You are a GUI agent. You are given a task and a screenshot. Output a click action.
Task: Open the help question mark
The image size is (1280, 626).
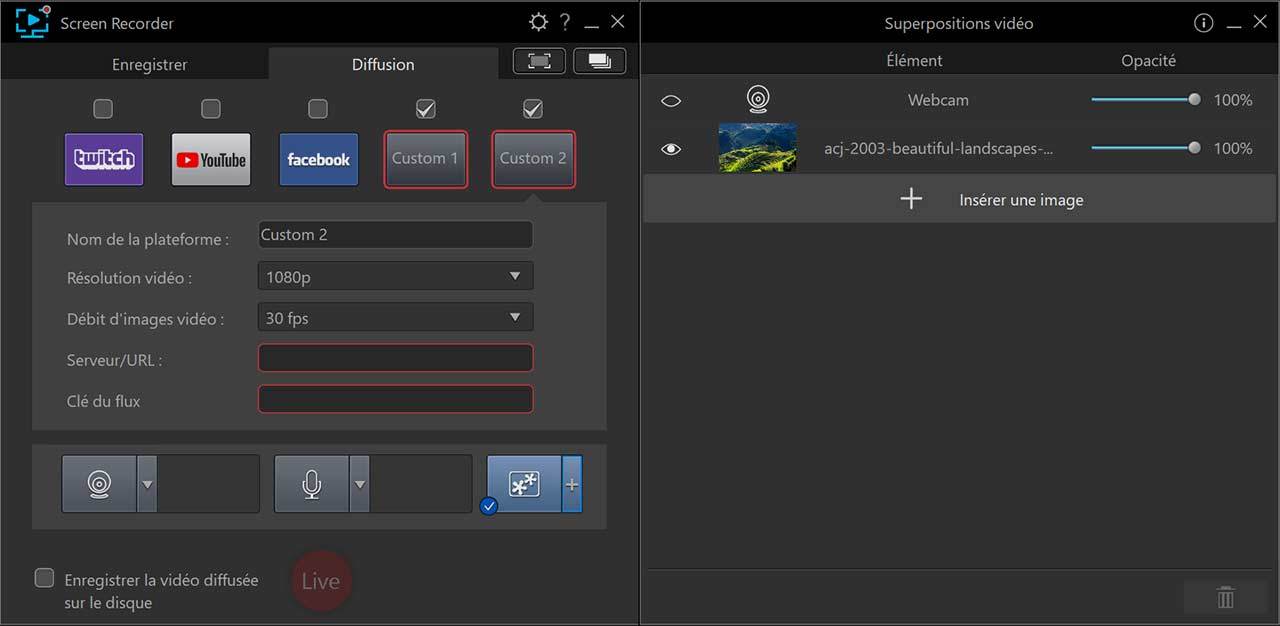click(565, 22)
